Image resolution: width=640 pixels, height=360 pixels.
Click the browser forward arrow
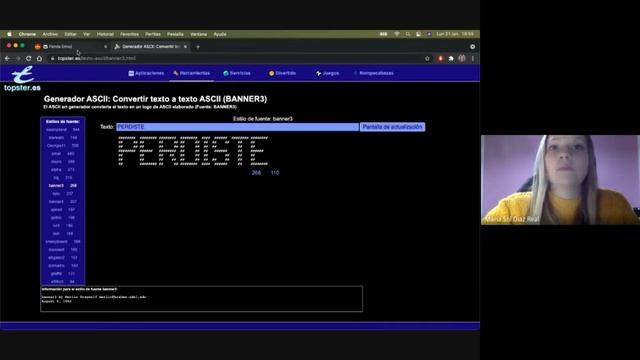click(18, 58)
